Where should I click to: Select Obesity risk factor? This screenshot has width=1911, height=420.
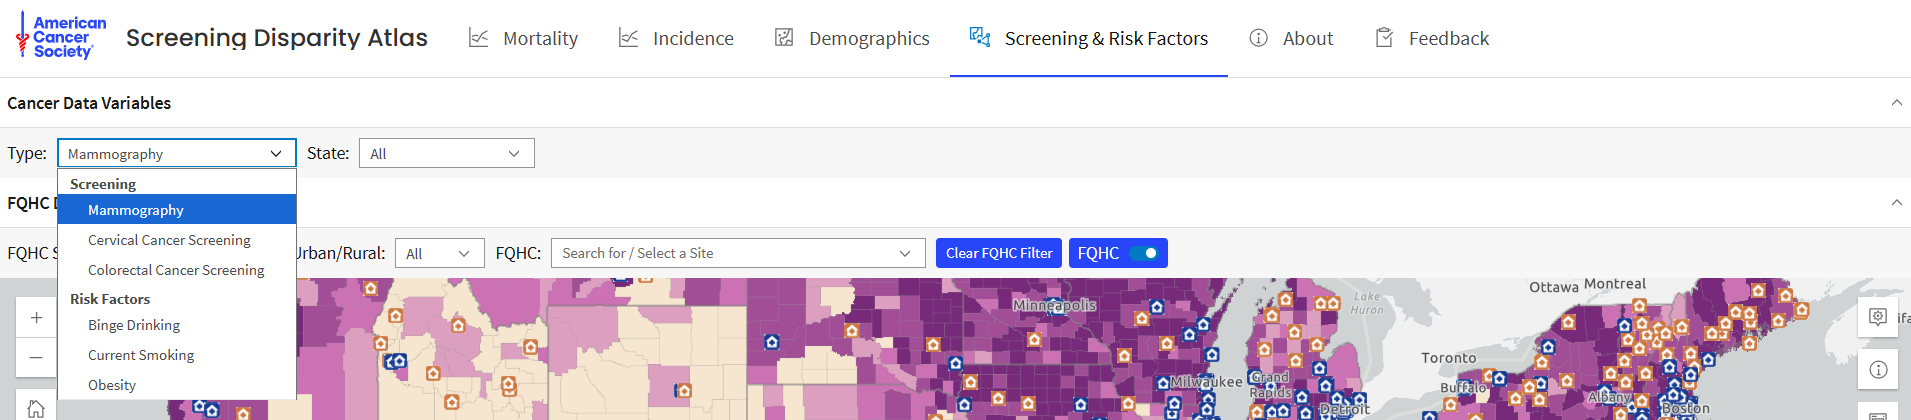pos(177,385)
